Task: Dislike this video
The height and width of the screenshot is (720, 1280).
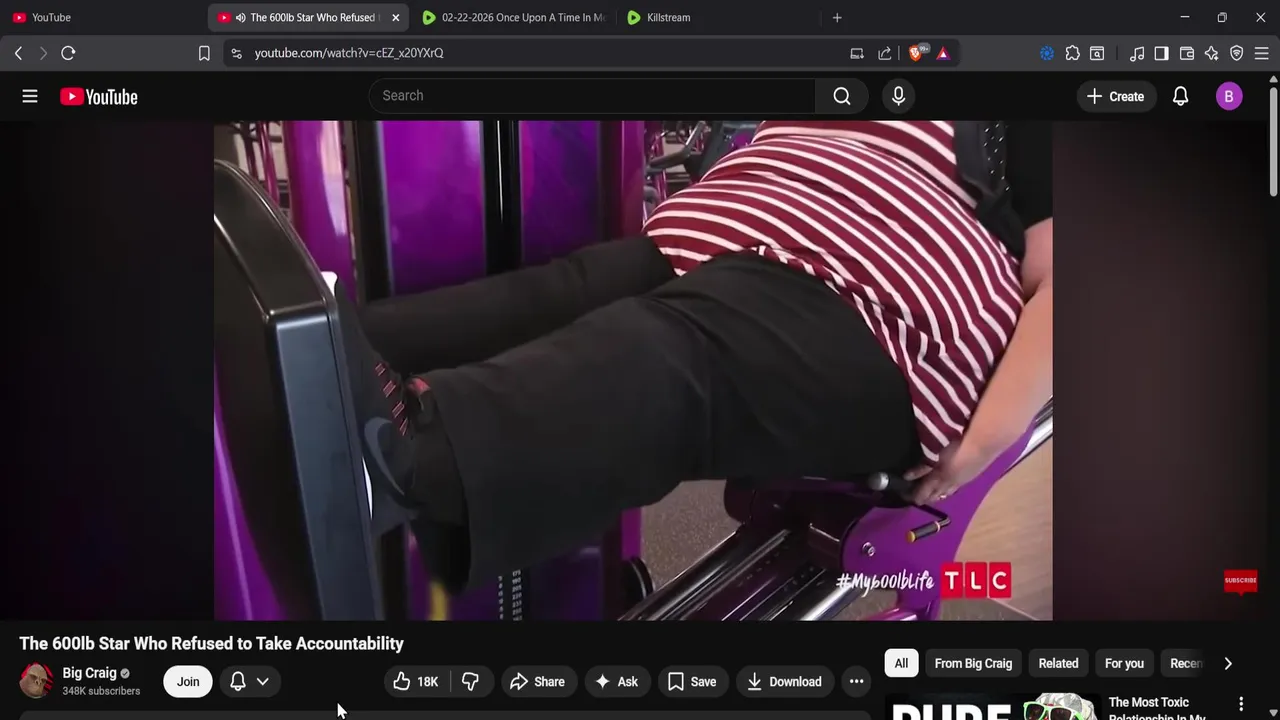Action: point(470,681)
